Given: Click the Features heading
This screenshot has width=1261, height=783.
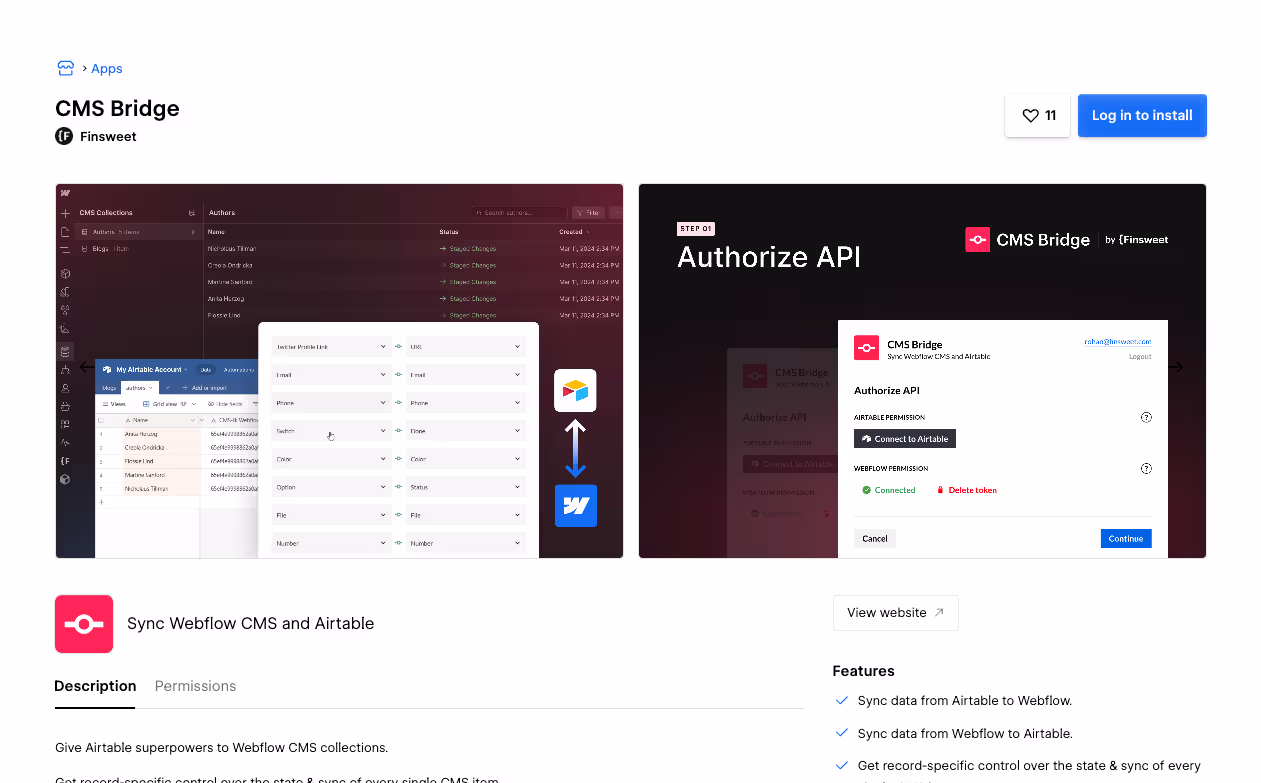Looking at the screenshot, I should pyautogui.click(x=863, y=671).
